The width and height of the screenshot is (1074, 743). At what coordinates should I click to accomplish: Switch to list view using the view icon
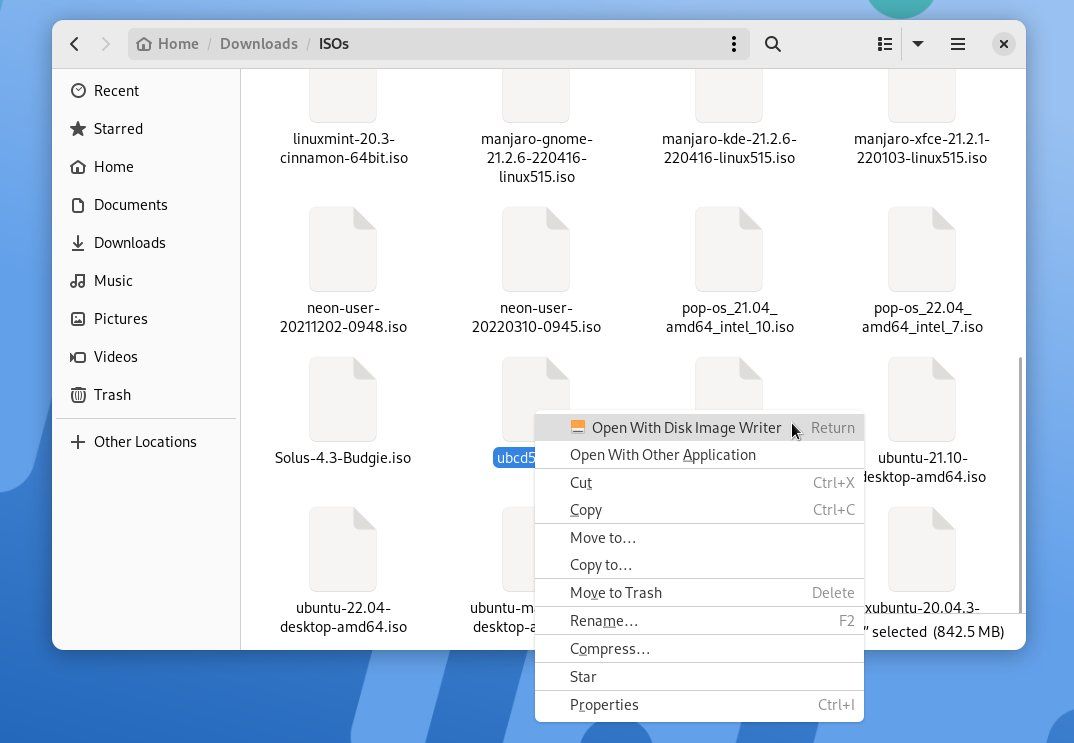(884, 44)
